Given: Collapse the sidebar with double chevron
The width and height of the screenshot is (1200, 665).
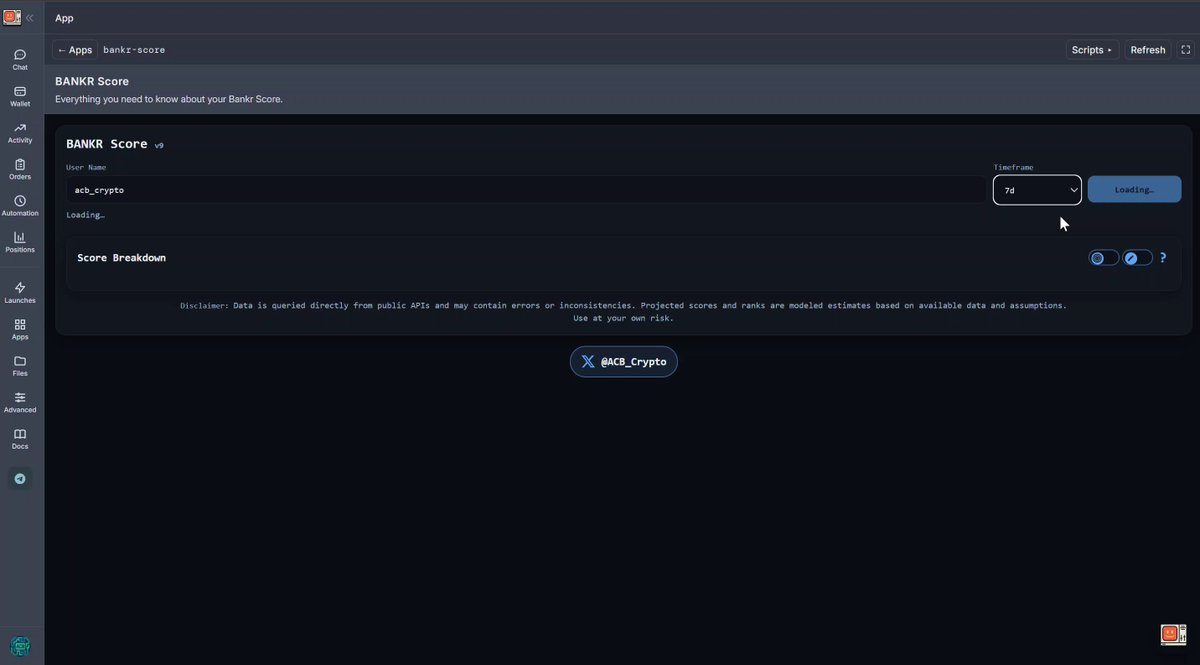Looking at the screenshot, I should [30, 18].
